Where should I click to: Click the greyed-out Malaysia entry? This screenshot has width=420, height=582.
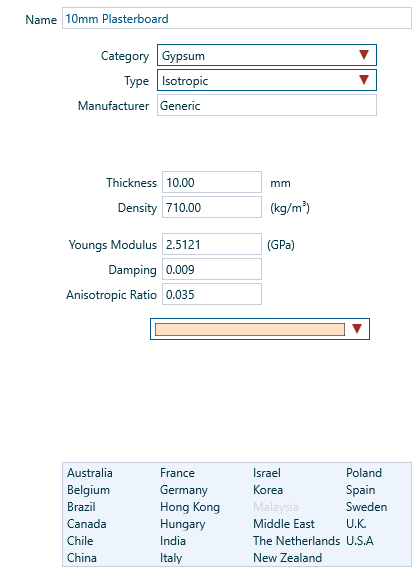[276, 507]
